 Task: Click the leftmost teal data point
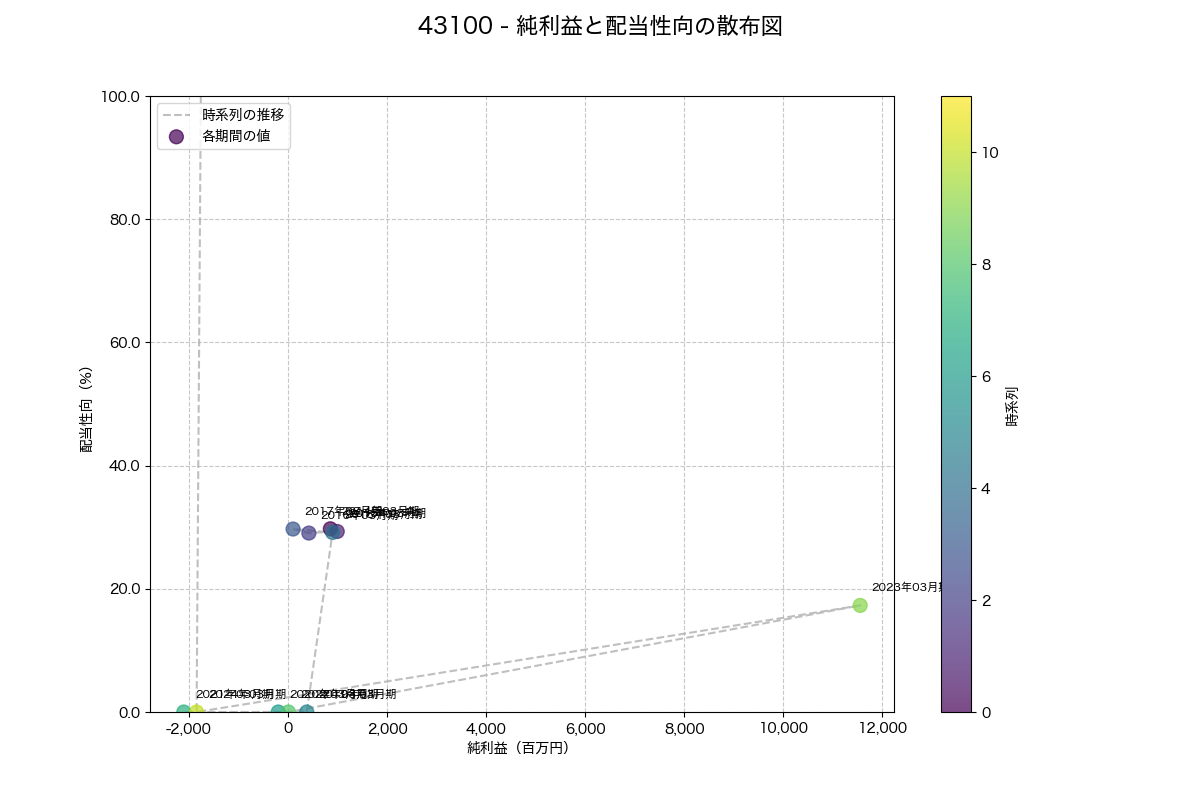183,712
